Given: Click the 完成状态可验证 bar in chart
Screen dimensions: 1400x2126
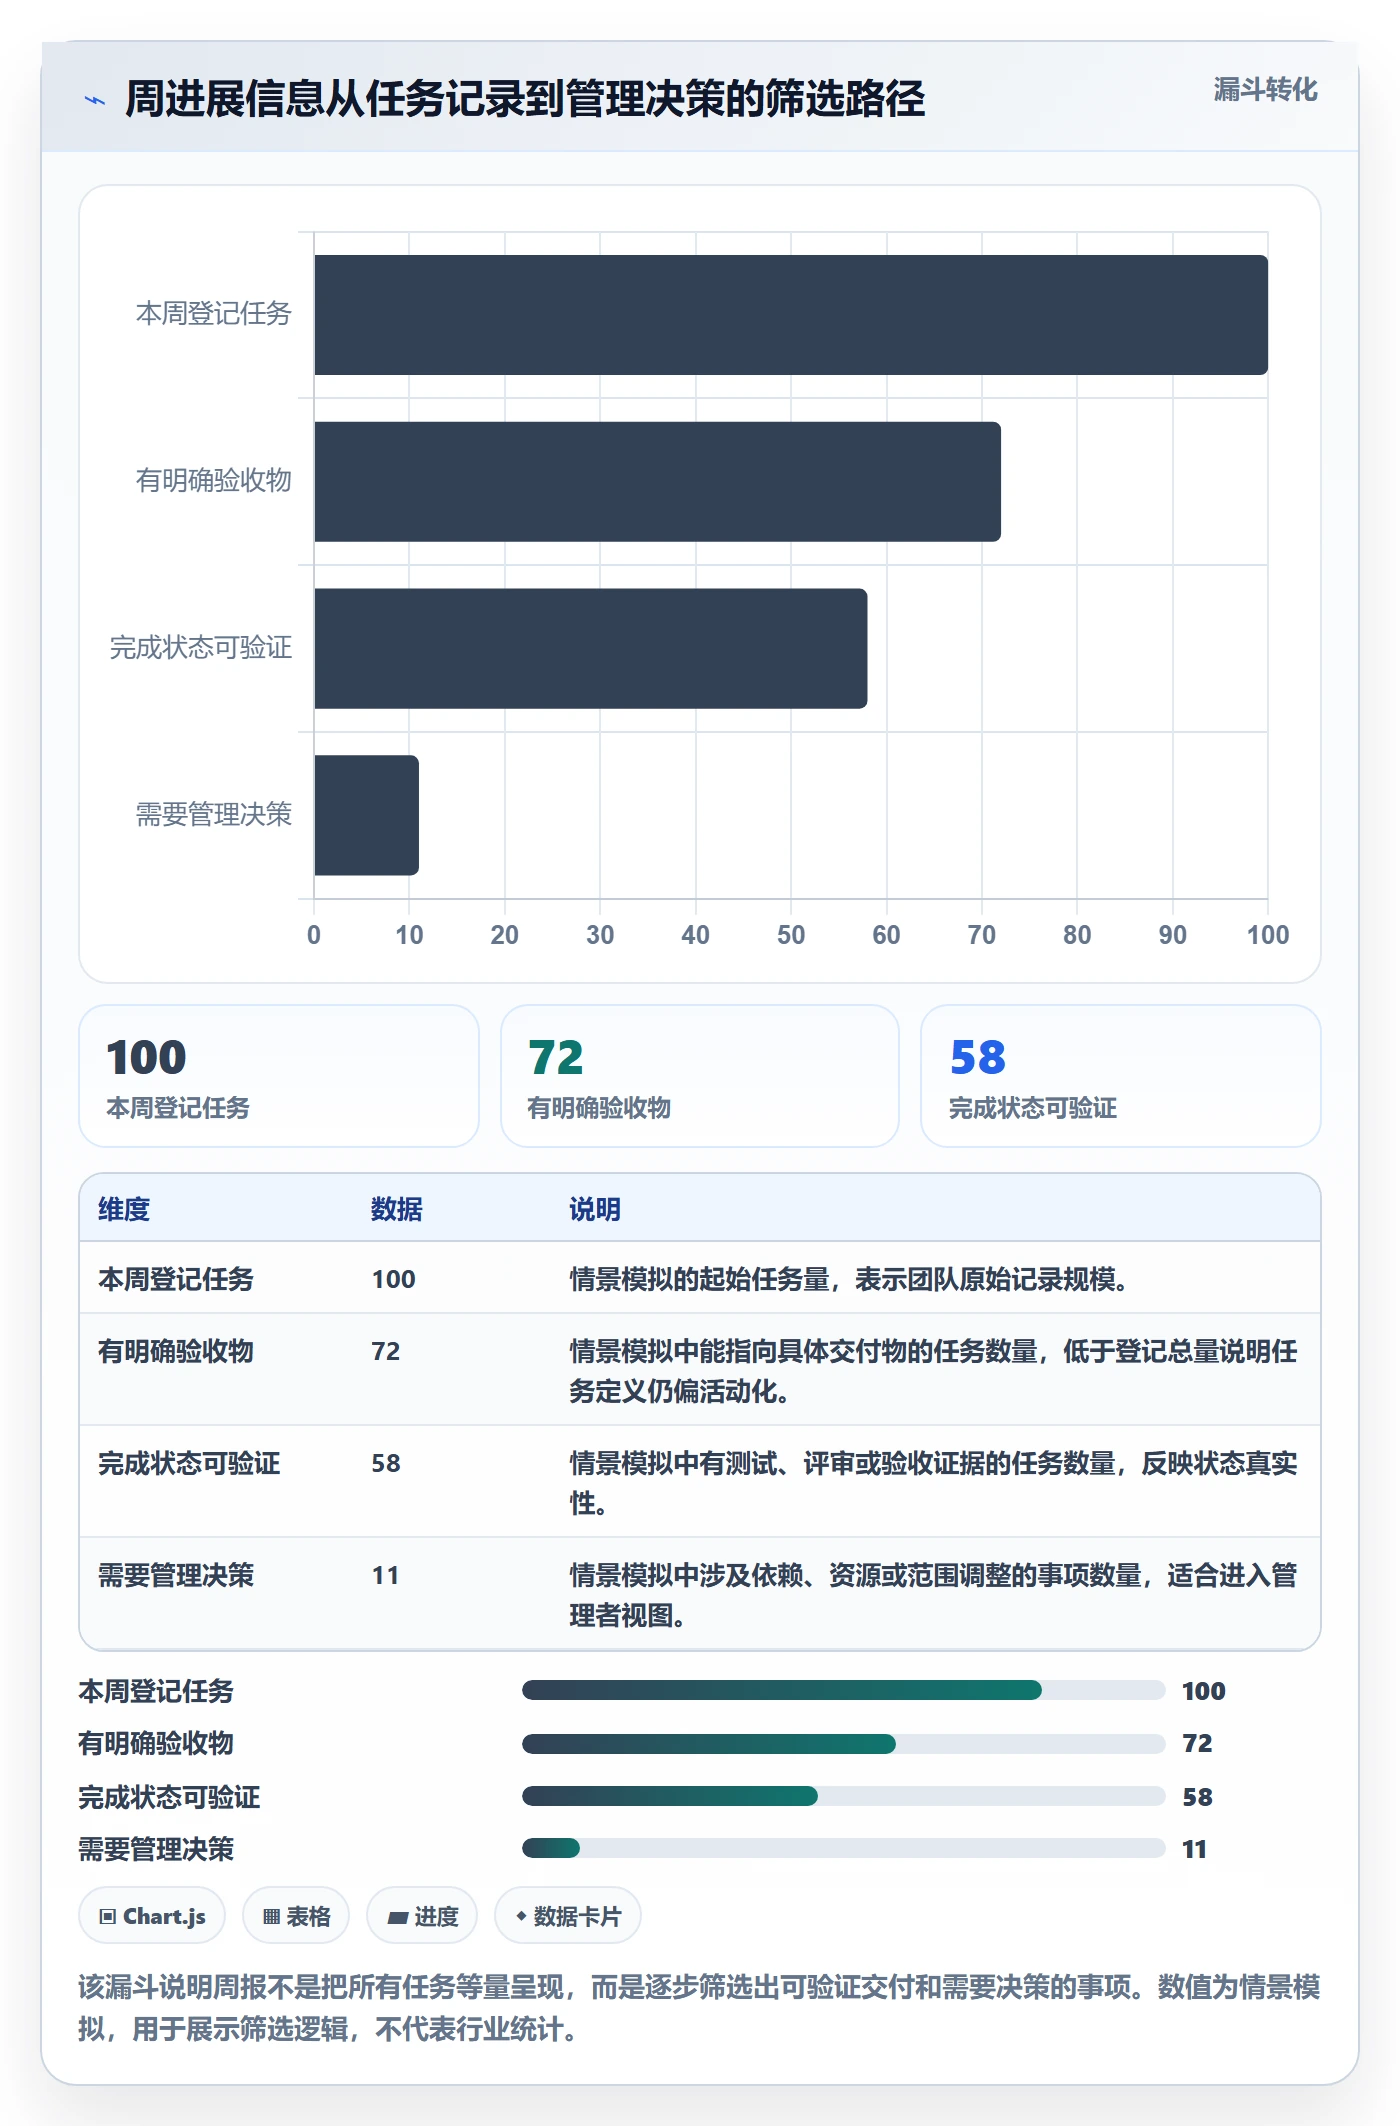Looking at the screenshot, I should (x=590, y=649).
